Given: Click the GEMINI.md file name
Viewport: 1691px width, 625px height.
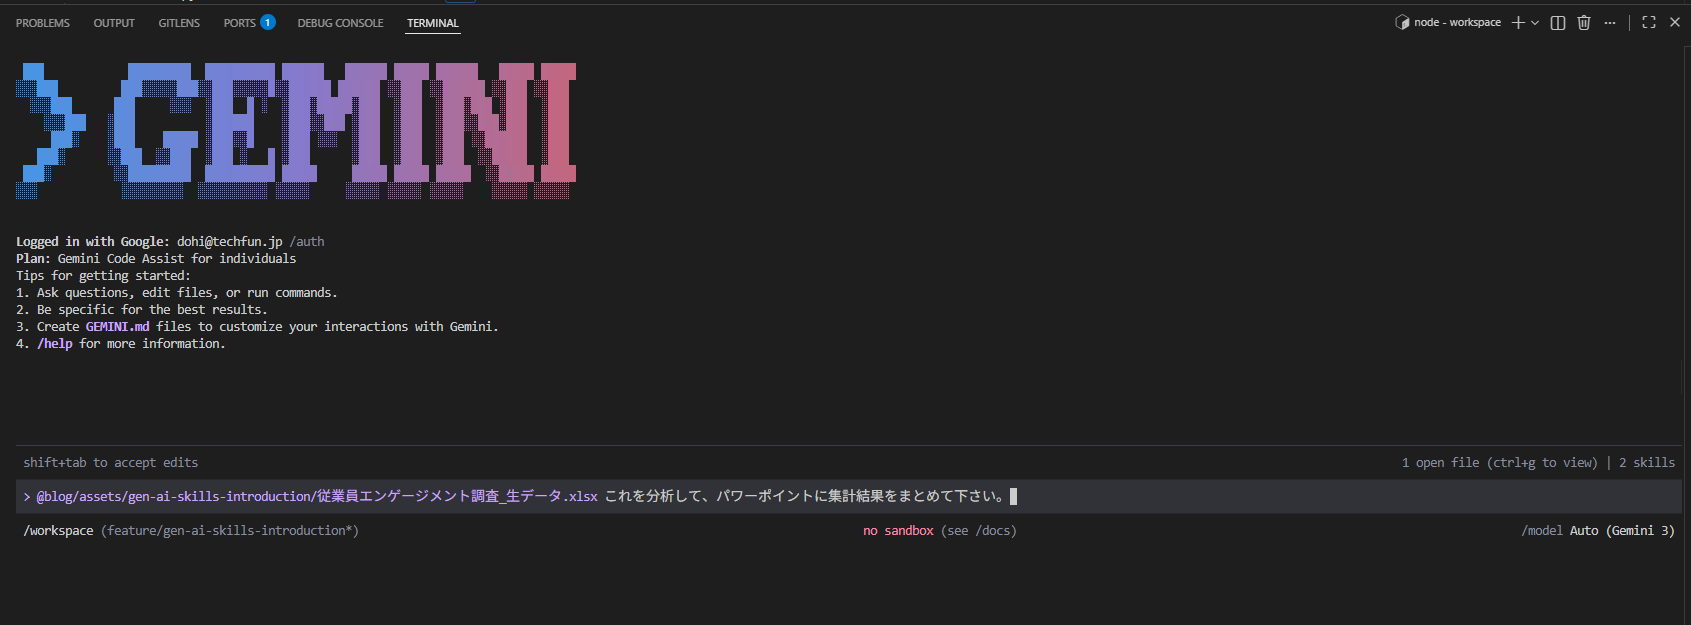Looking at the screenshot, I should point(117,327).
